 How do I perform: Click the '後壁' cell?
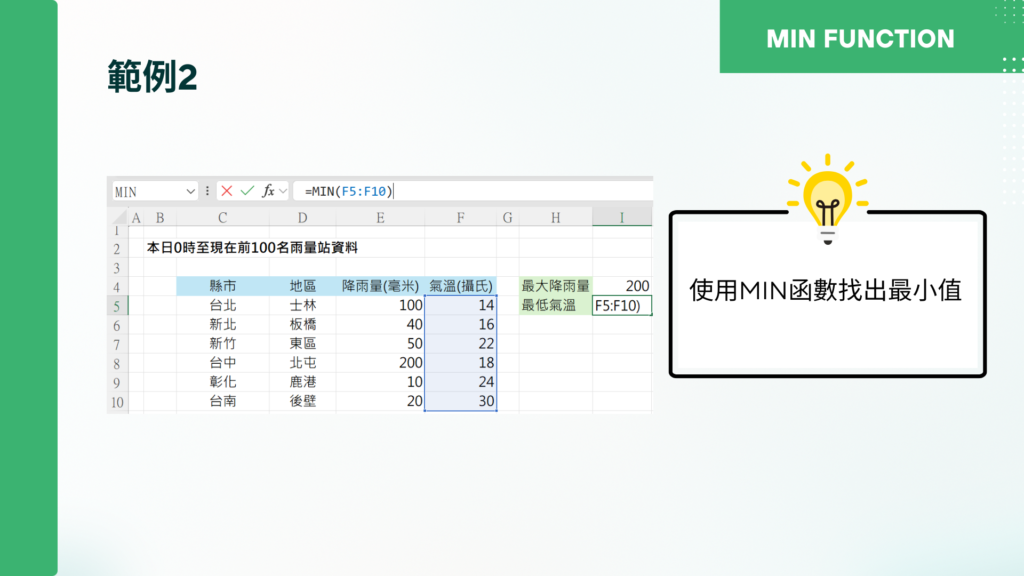302,401
